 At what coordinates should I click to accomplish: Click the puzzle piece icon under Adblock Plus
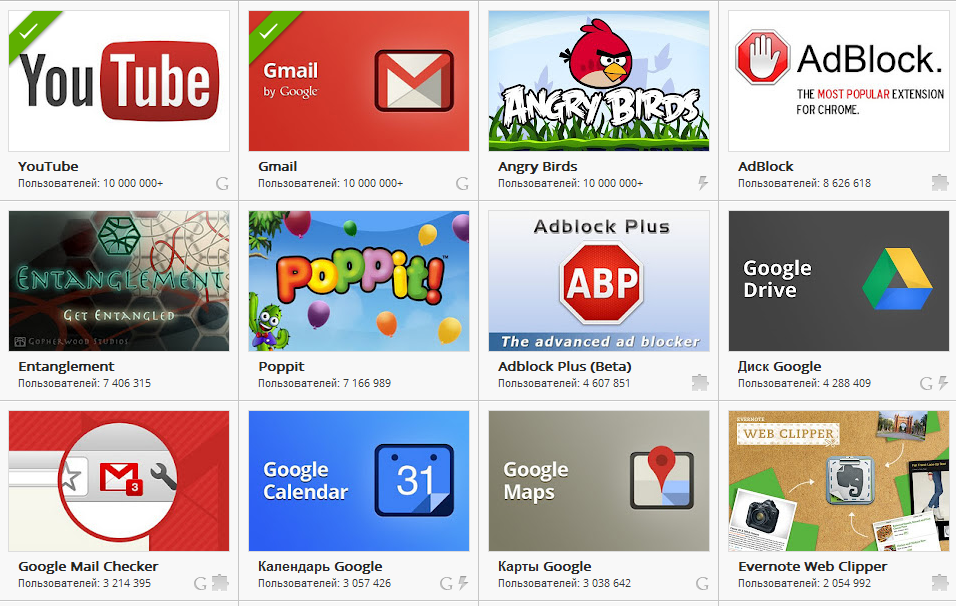(701, 382)
